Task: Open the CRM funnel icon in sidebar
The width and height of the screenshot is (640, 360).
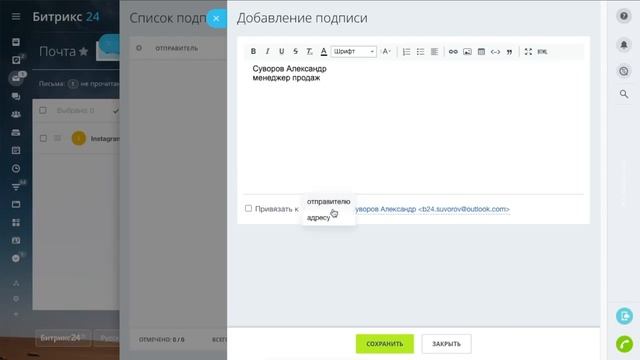Action: (16, 187)
